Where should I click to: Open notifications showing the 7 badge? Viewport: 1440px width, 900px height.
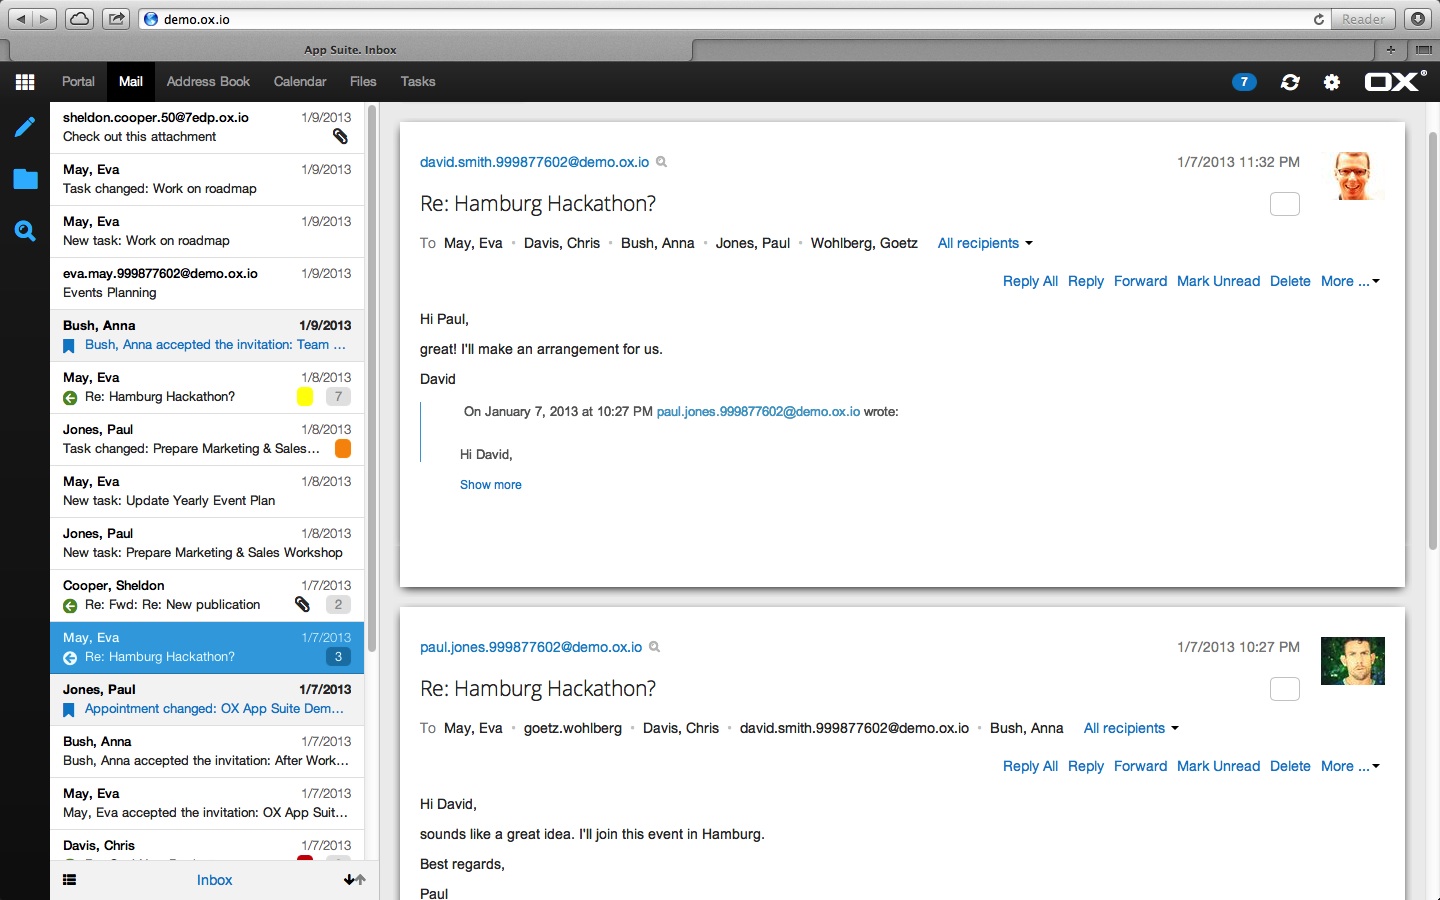1244,82
